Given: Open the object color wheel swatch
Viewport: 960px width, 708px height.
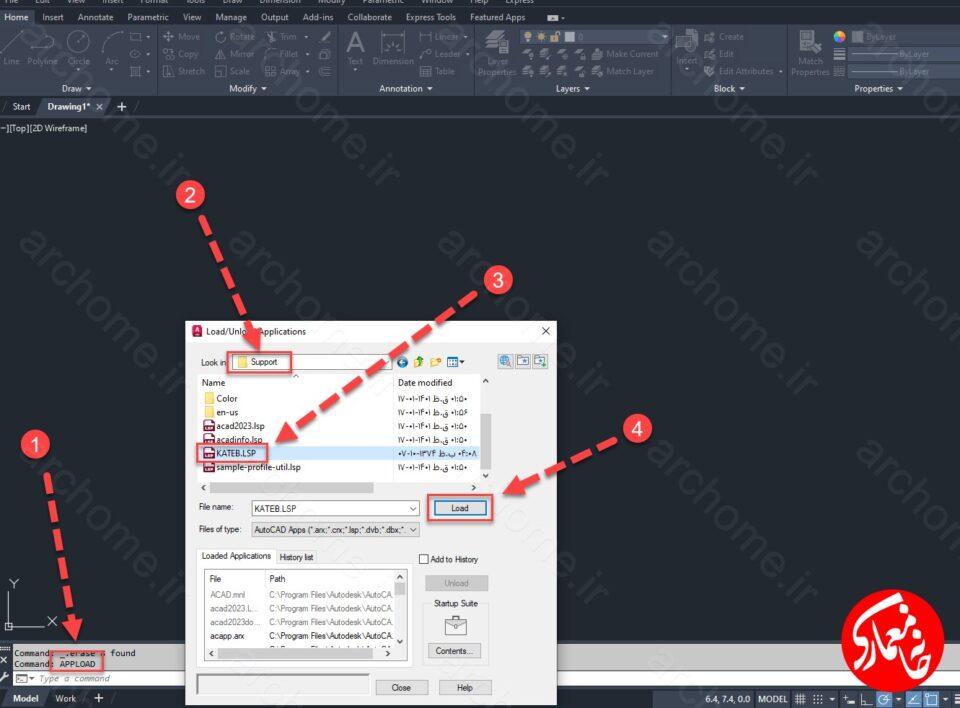Looking at the screenshot, I should point(839,37).
